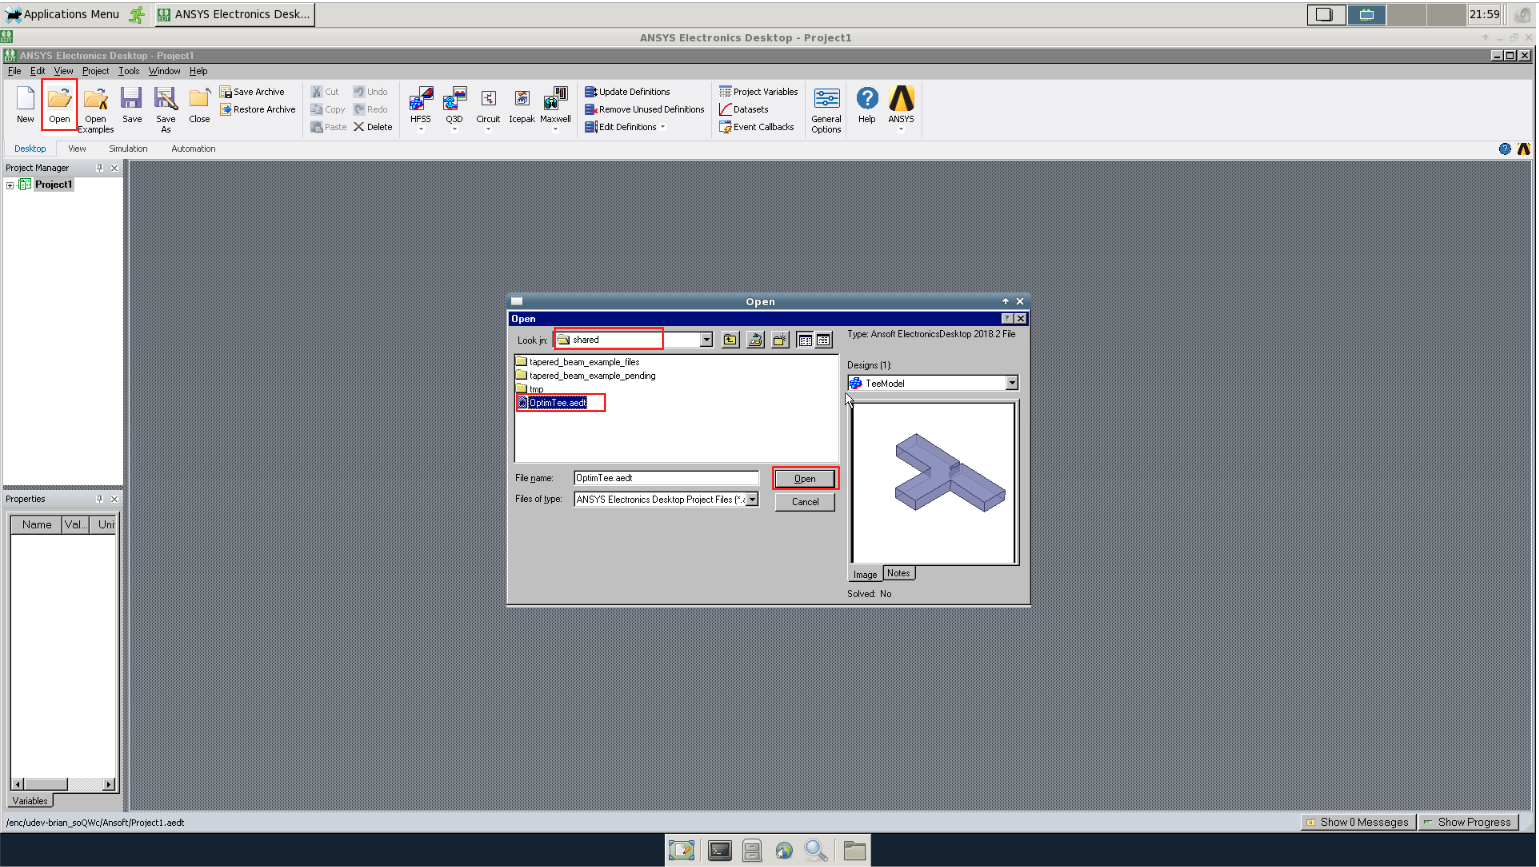
Task: Cancel the Open dialog
Action: [805, 502]
